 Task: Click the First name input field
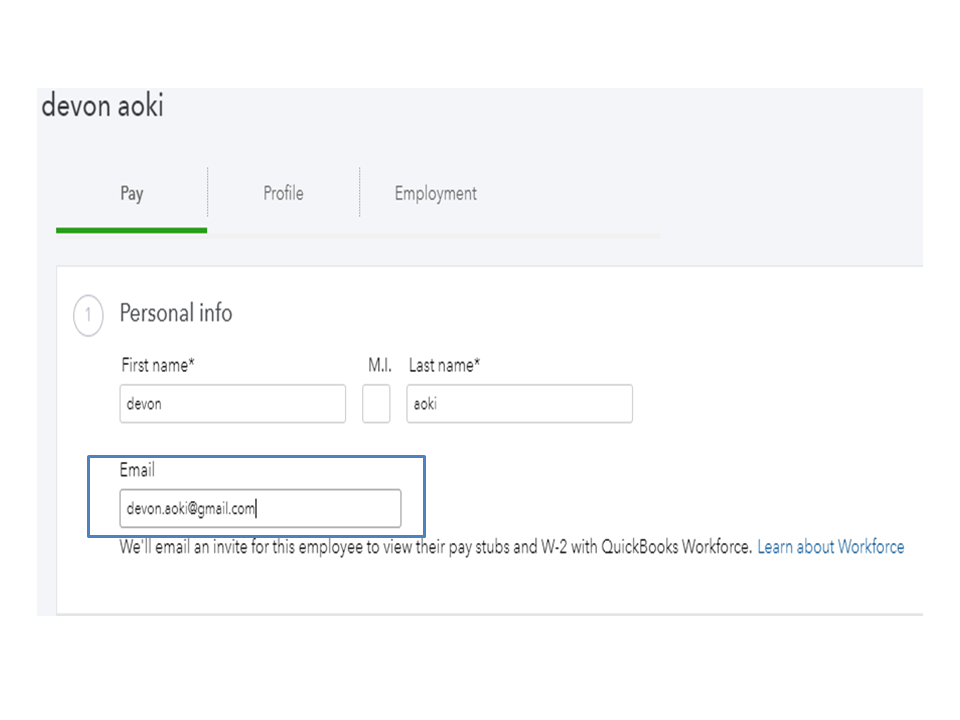tap(232, 404)
